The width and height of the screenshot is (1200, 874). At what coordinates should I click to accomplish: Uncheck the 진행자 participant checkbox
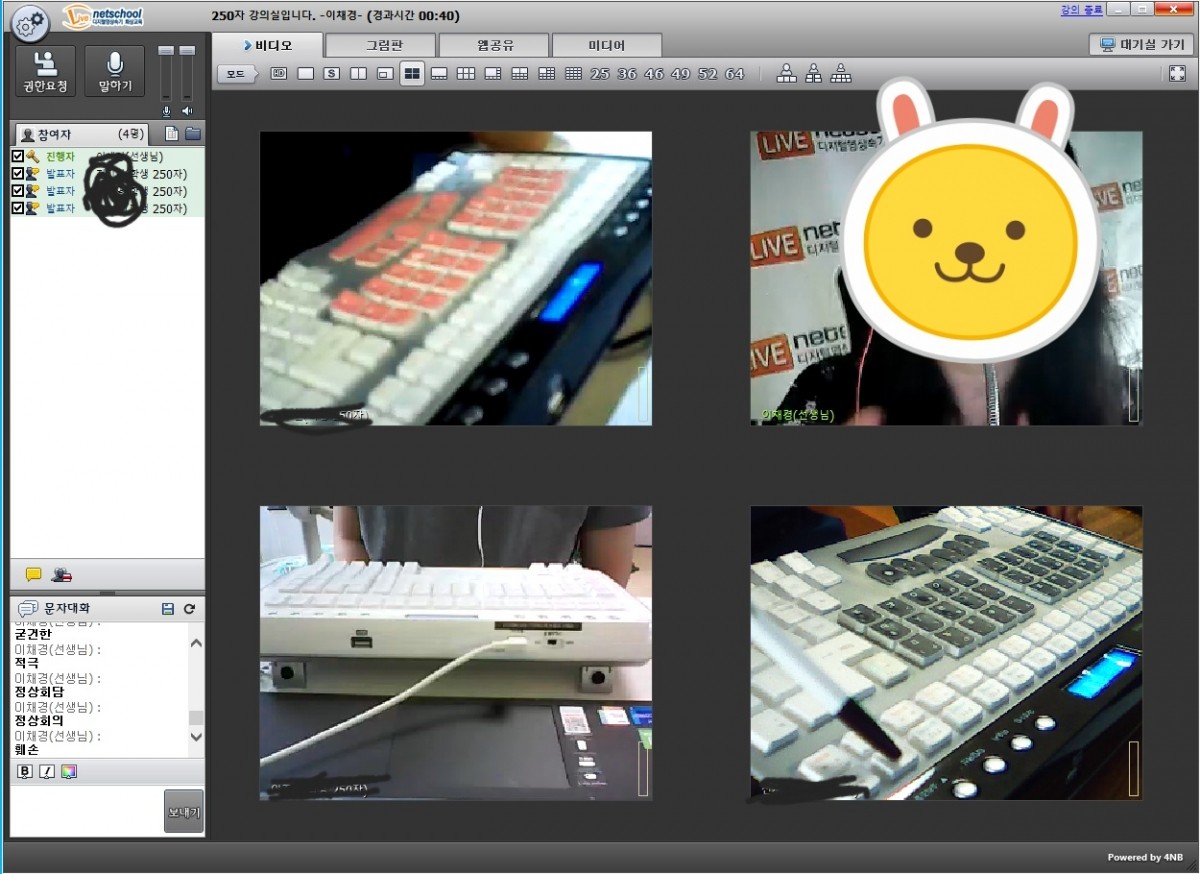18,157
